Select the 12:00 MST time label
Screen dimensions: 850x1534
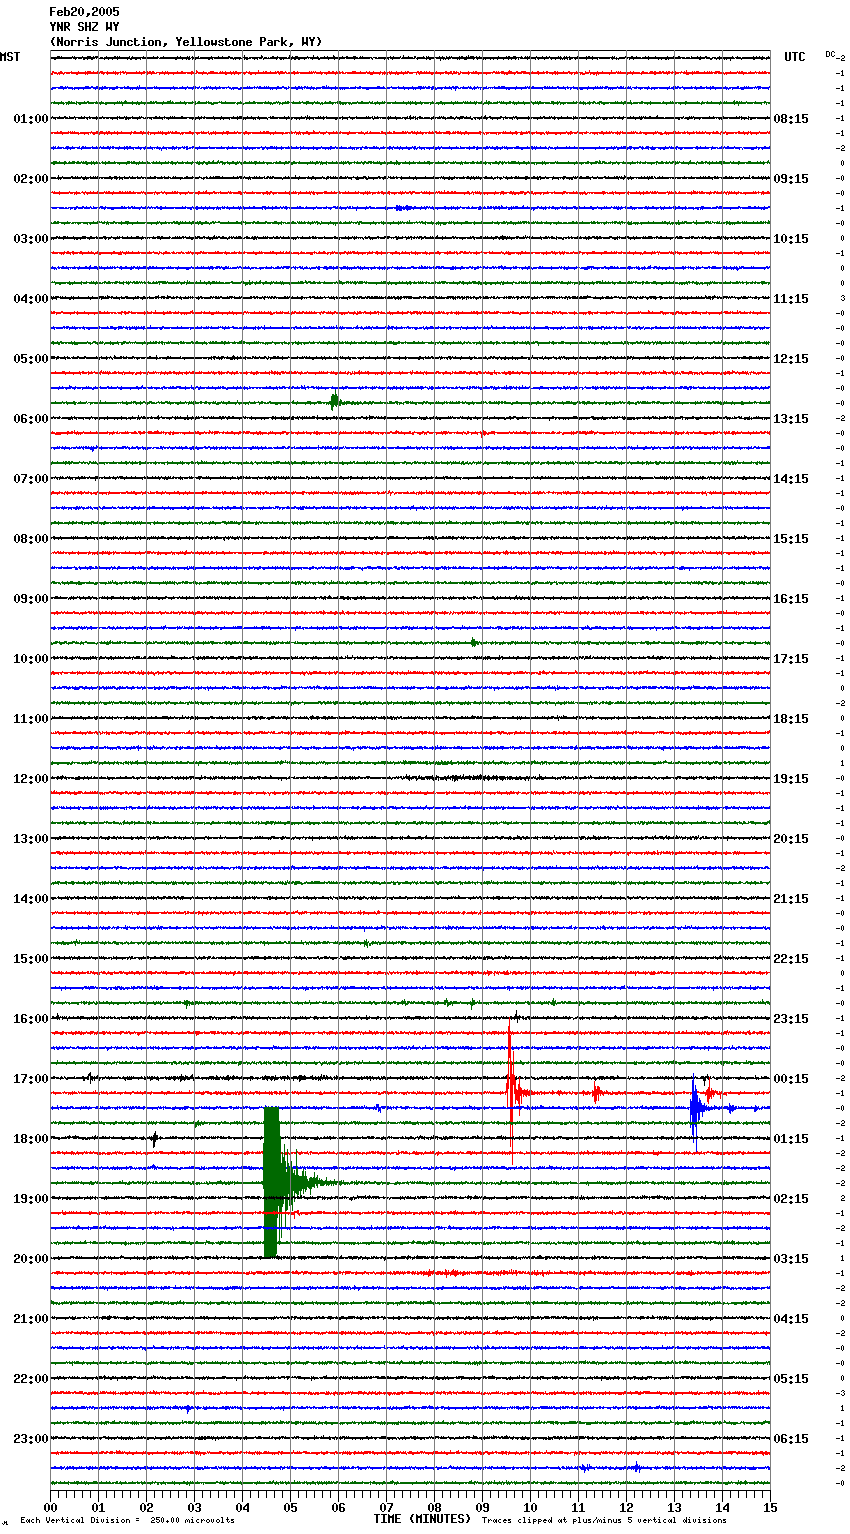31,779
